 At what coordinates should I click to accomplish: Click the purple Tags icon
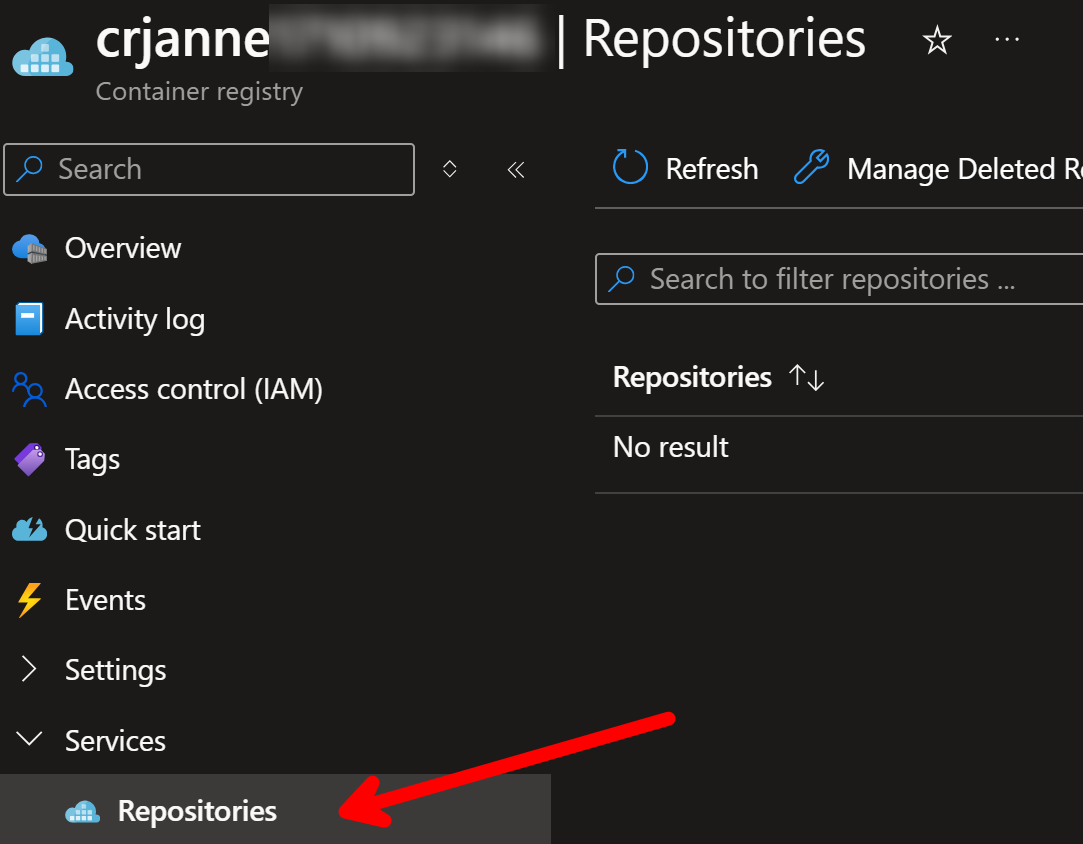(x=30, y=459)
